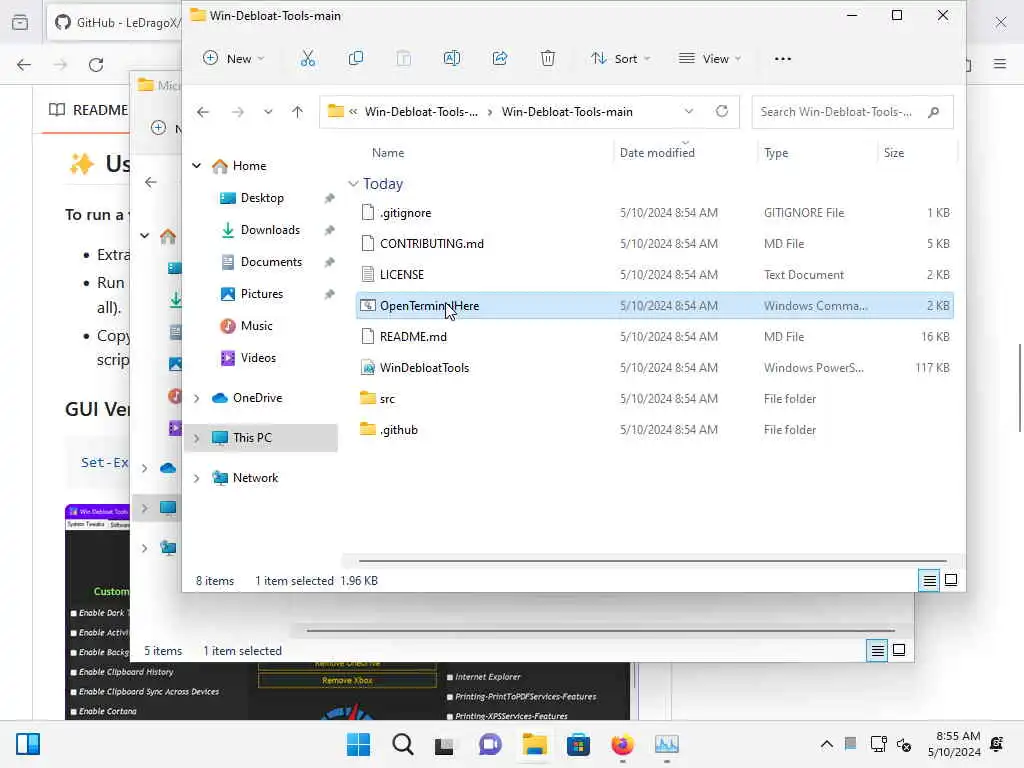Open the Sort dropdown

point(620,59)
